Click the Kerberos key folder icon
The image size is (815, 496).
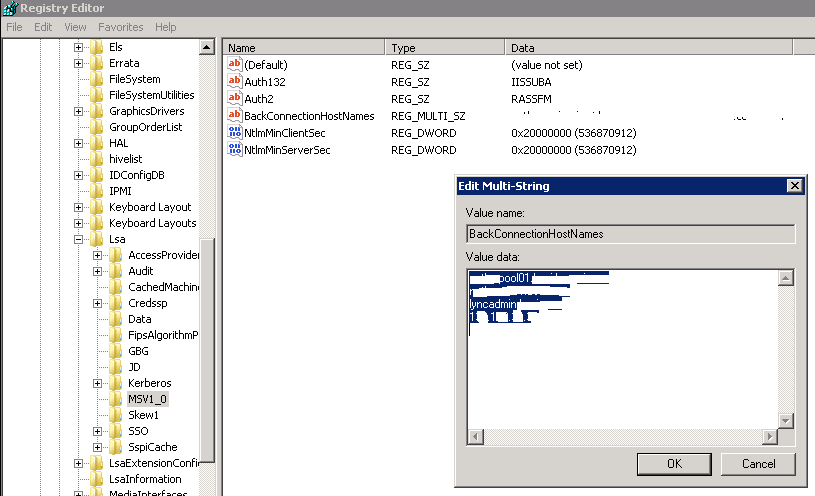tap(117, 383)
